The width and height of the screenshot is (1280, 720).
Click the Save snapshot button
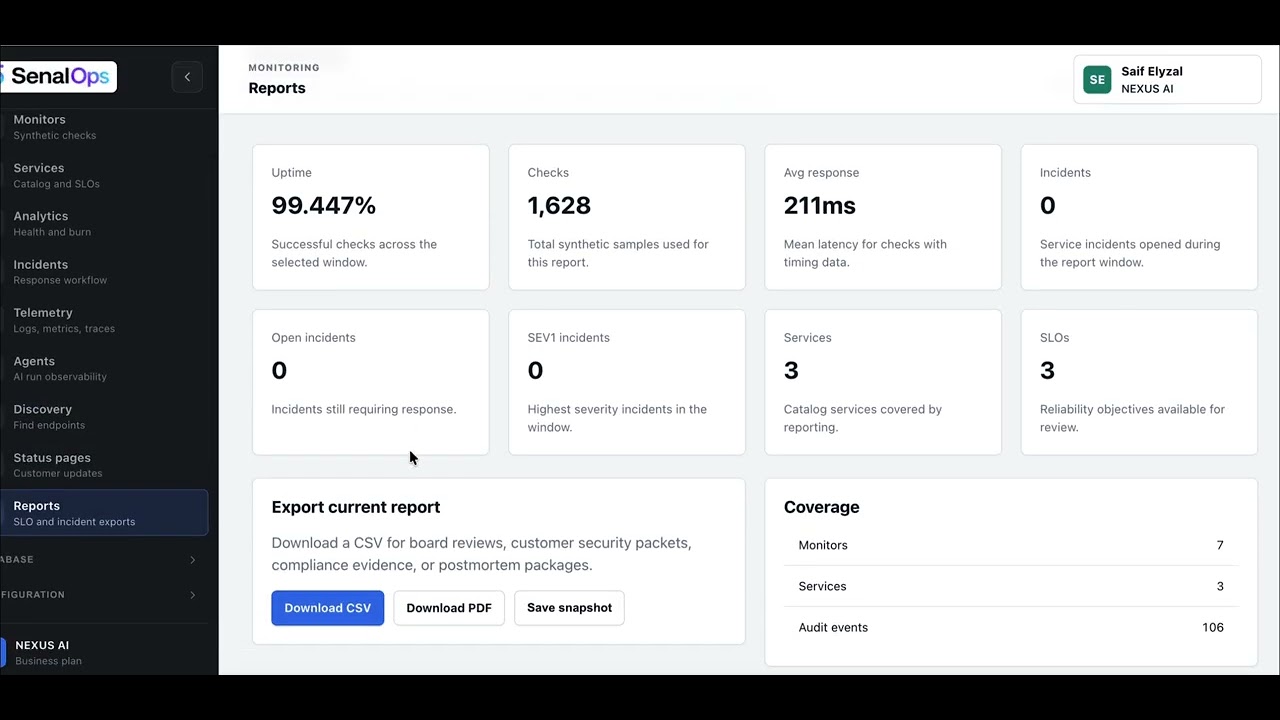coord(569,608)
